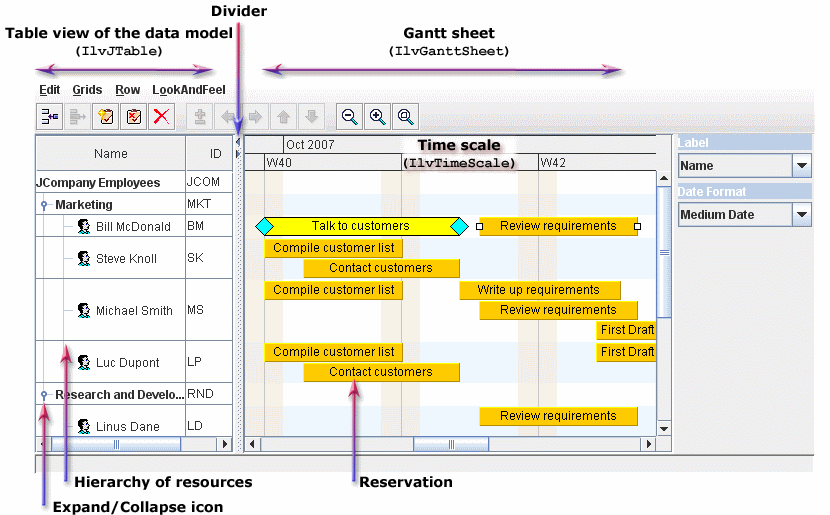Image resolution: width=830 pixels, height=515 pixels.
Task: Click the zoom out magnifier icon
Action: pyautogui.click(x=349, y=117)
